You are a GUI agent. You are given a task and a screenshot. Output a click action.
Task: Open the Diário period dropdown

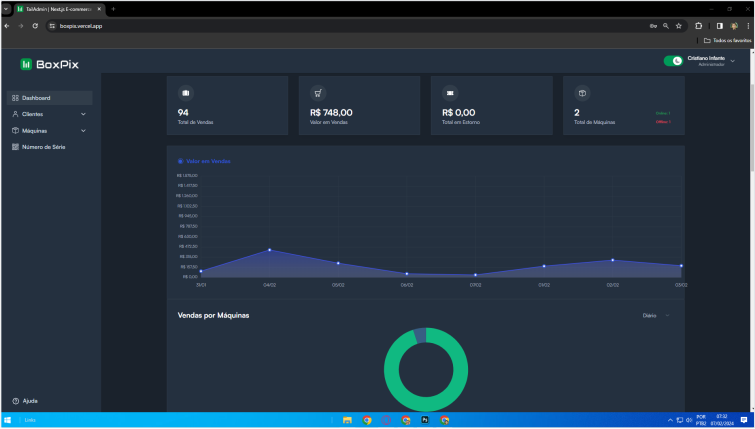[x=655, y=315]
